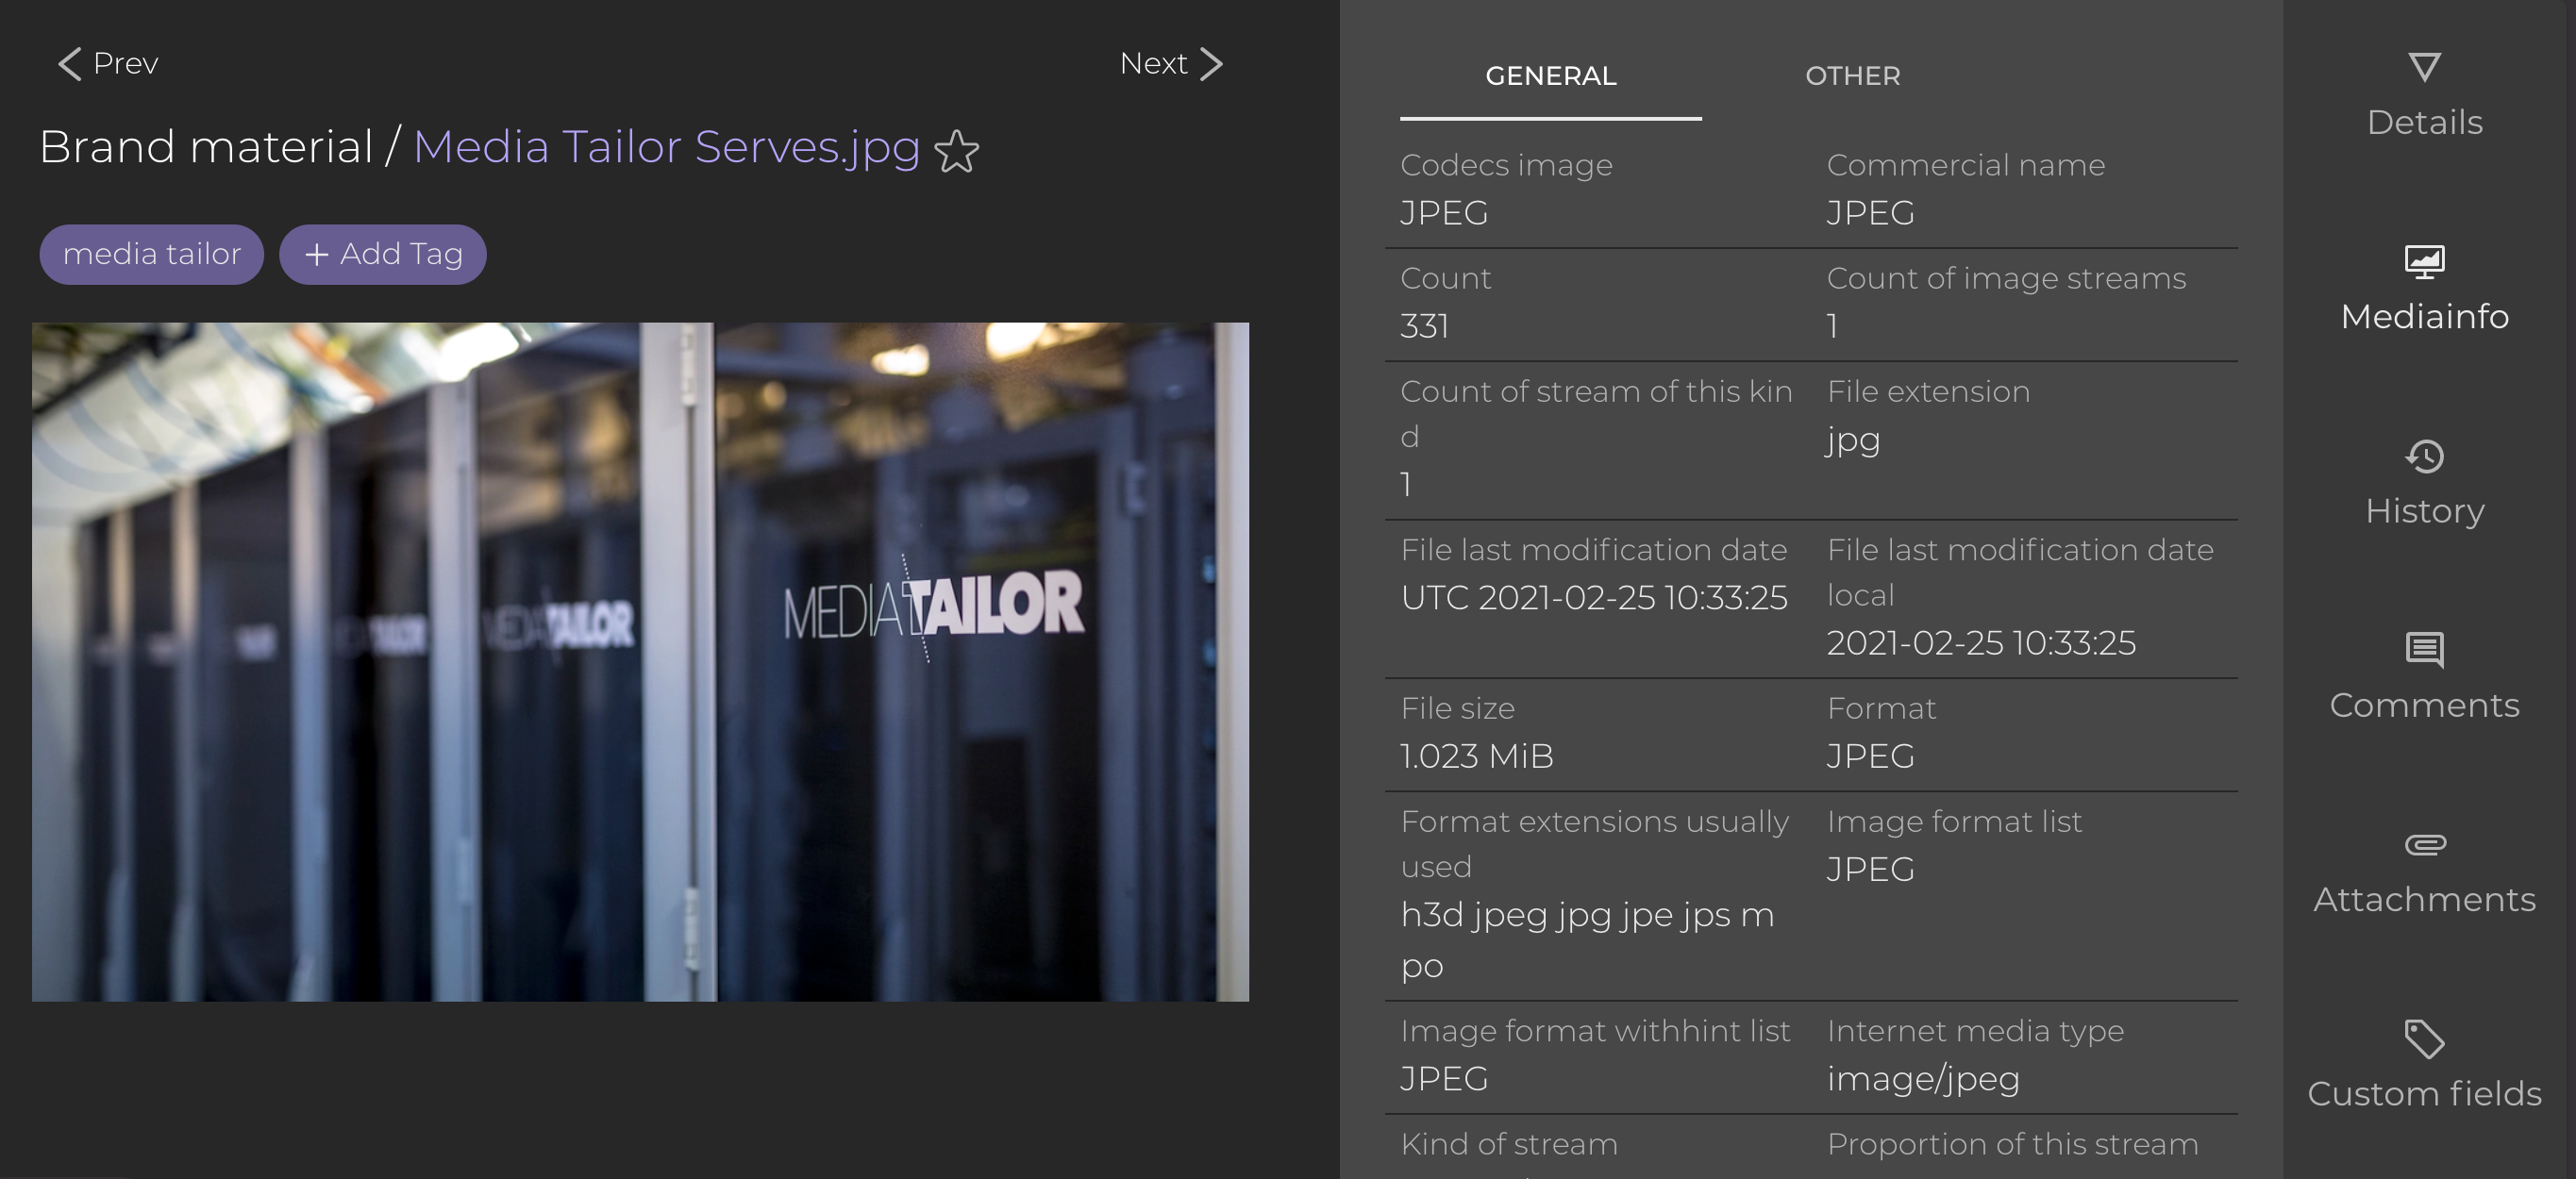Open the Details panel icon
The height and width of the screenshot is (1179, 2576).
2424,68
